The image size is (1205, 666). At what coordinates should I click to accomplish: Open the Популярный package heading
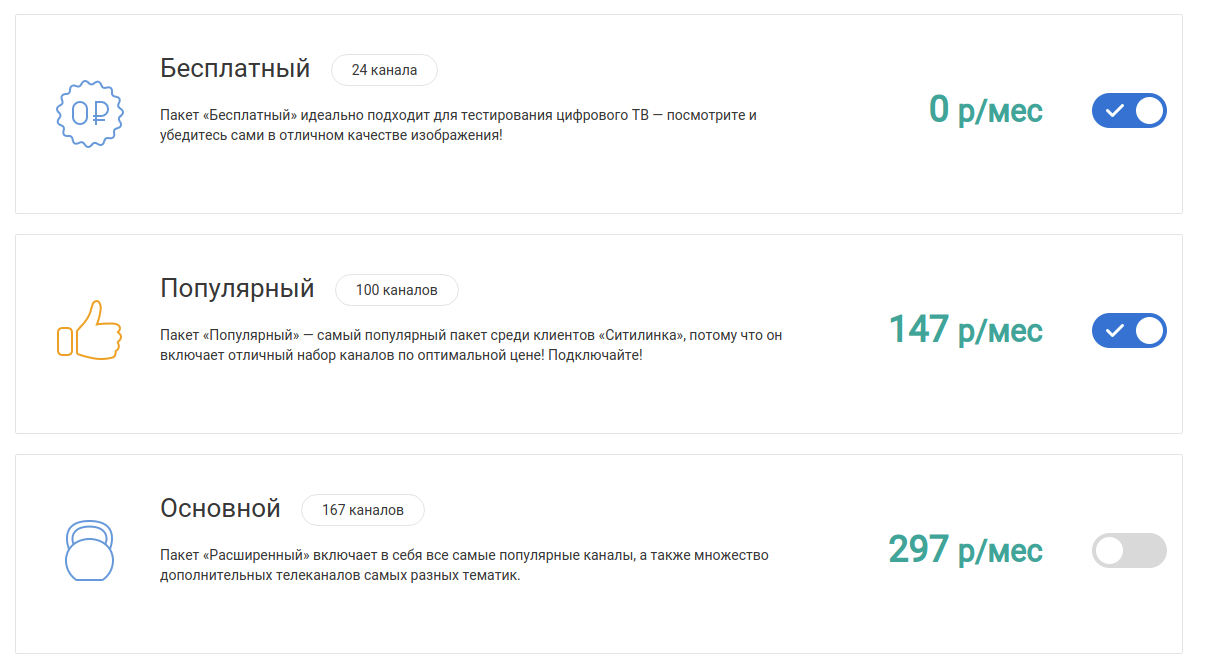point(237,289)
